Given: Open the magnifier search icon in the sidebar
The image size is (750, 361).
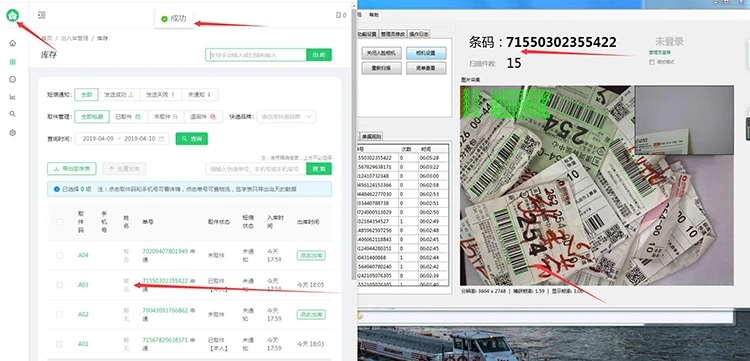Looking at the screenshot, I should click(x=12, y=114).
